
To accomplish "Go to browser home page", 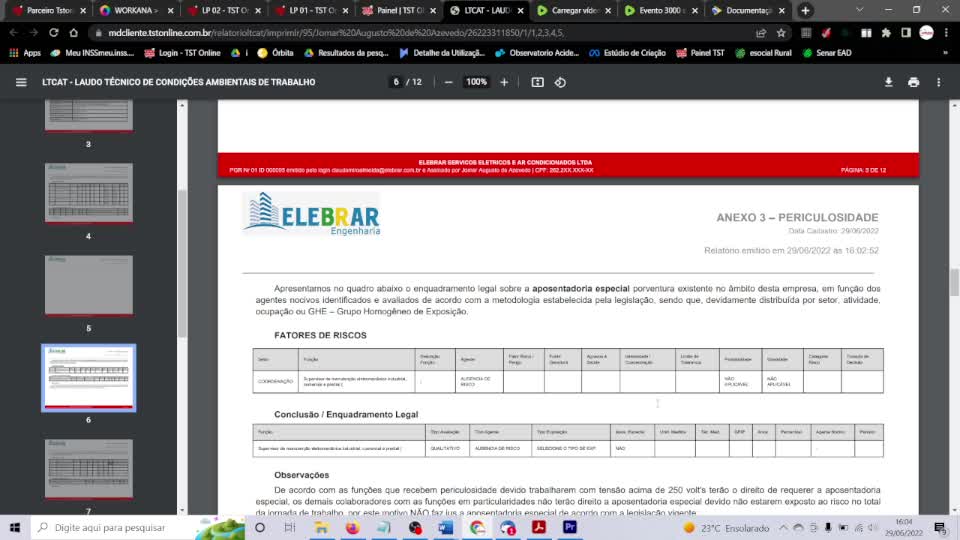I will 73,32.
